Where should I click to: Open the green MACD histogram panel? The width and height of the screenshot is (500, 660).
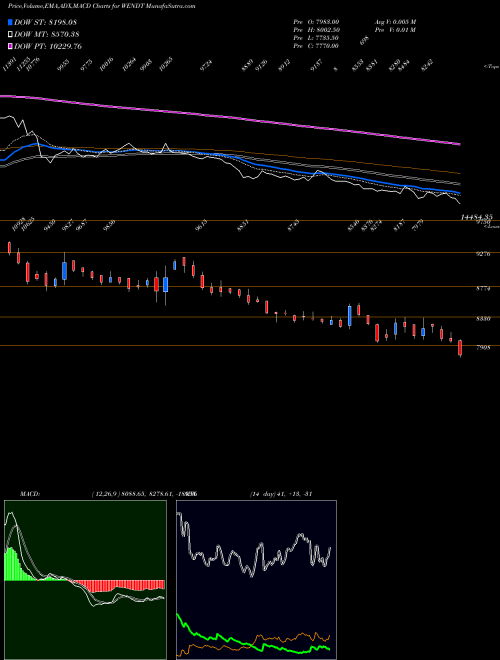pos(85,580)
